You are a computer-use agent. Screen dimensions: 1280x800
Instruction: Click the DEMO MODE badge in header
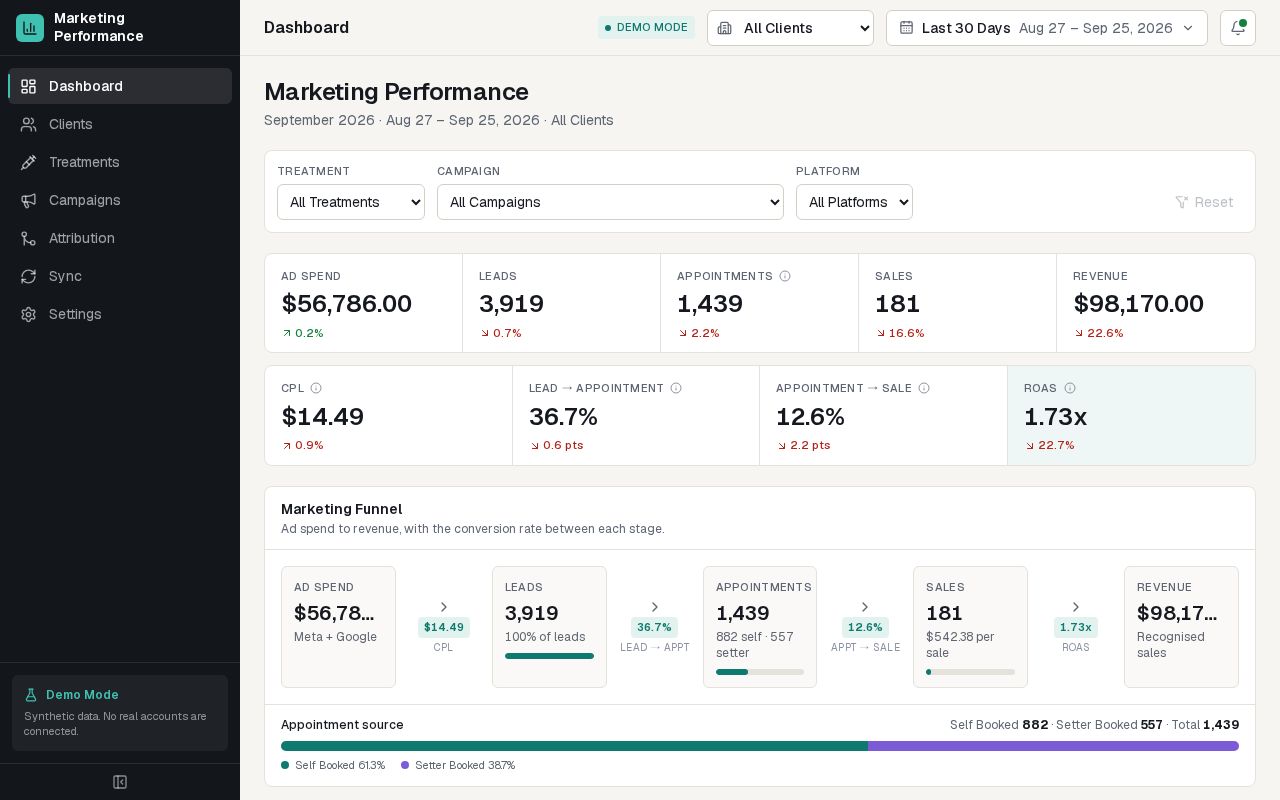(x=646, y=28)
